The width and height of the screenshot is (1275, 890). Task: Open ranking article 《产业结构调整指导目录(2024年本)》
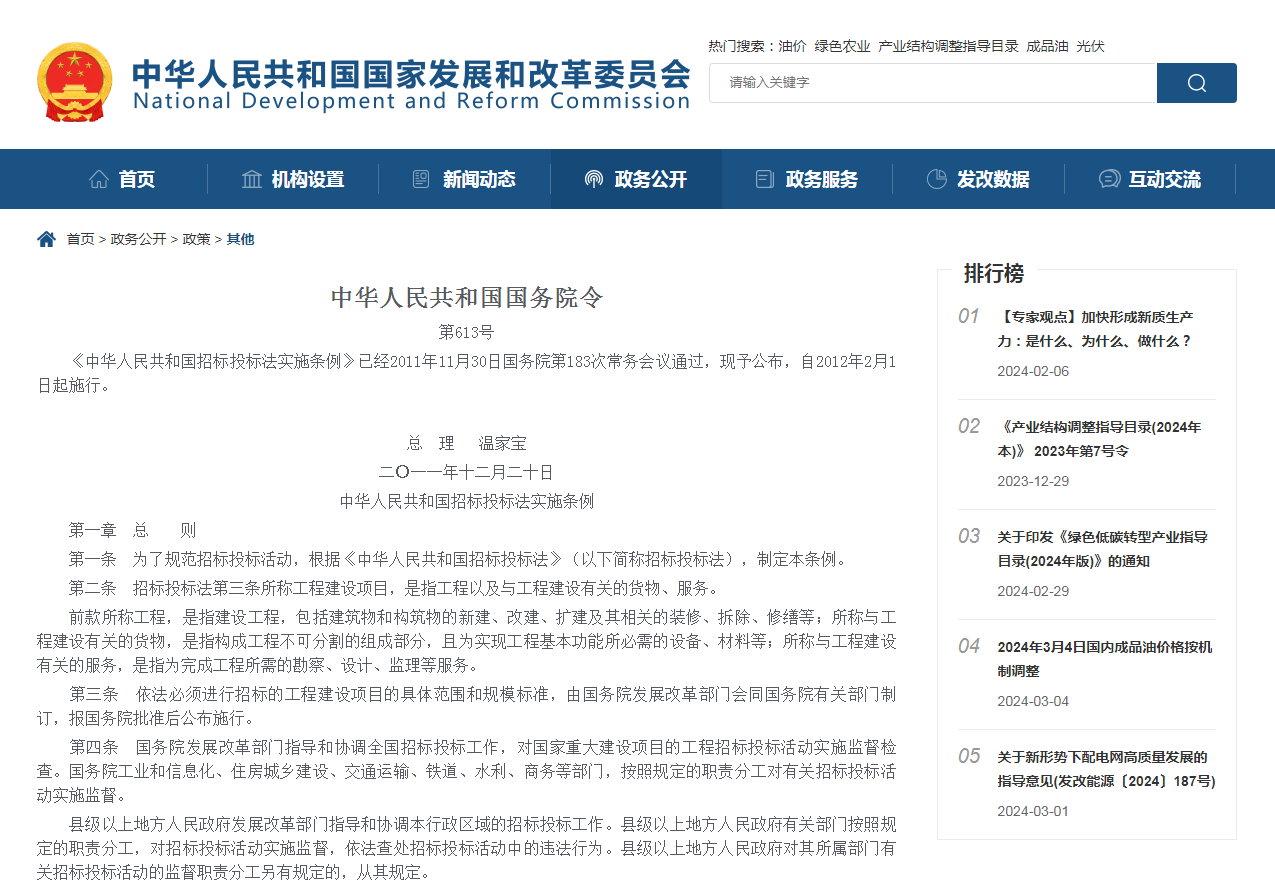1099,438
